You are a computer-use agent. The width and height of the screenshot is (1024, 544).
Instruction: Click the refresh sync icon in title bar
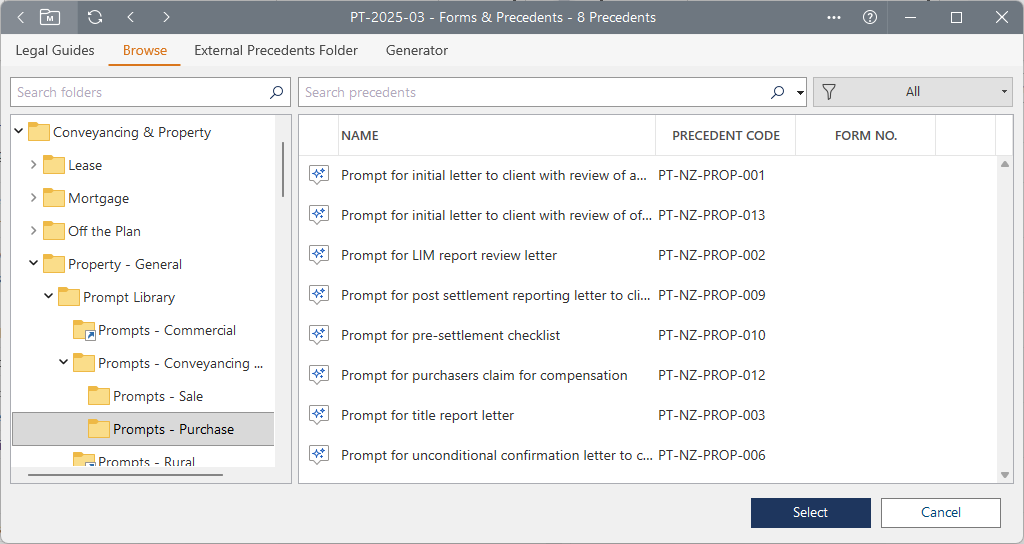pos(95,18)
